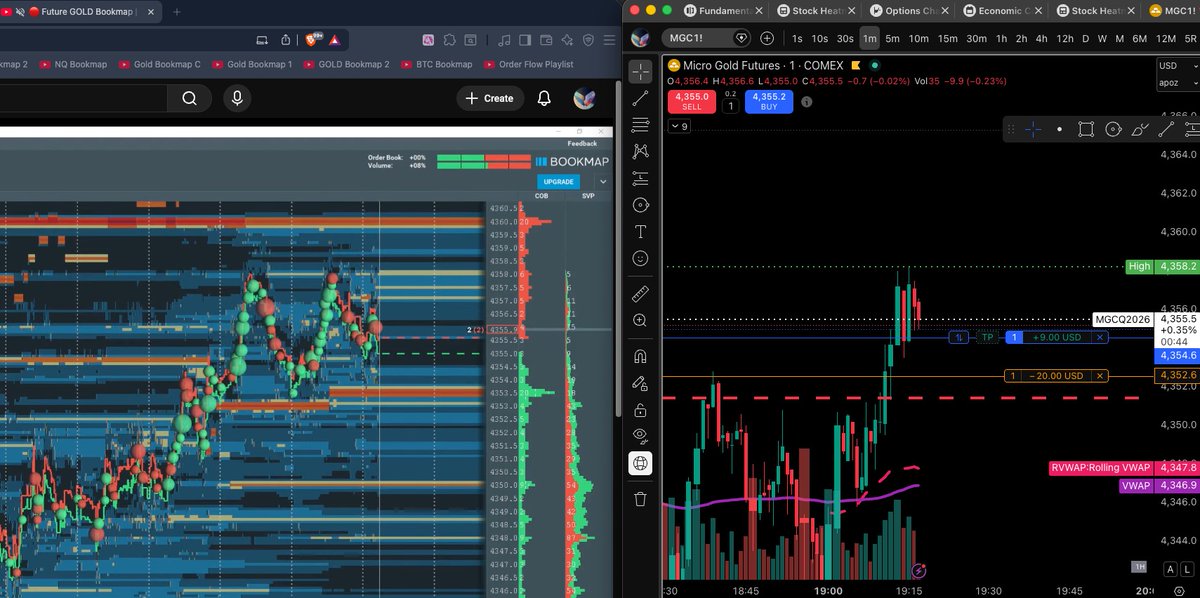Click the order quantity box showing 1
The width and height of the screenshot is (1200, 598).
click(x=731, y=105)
